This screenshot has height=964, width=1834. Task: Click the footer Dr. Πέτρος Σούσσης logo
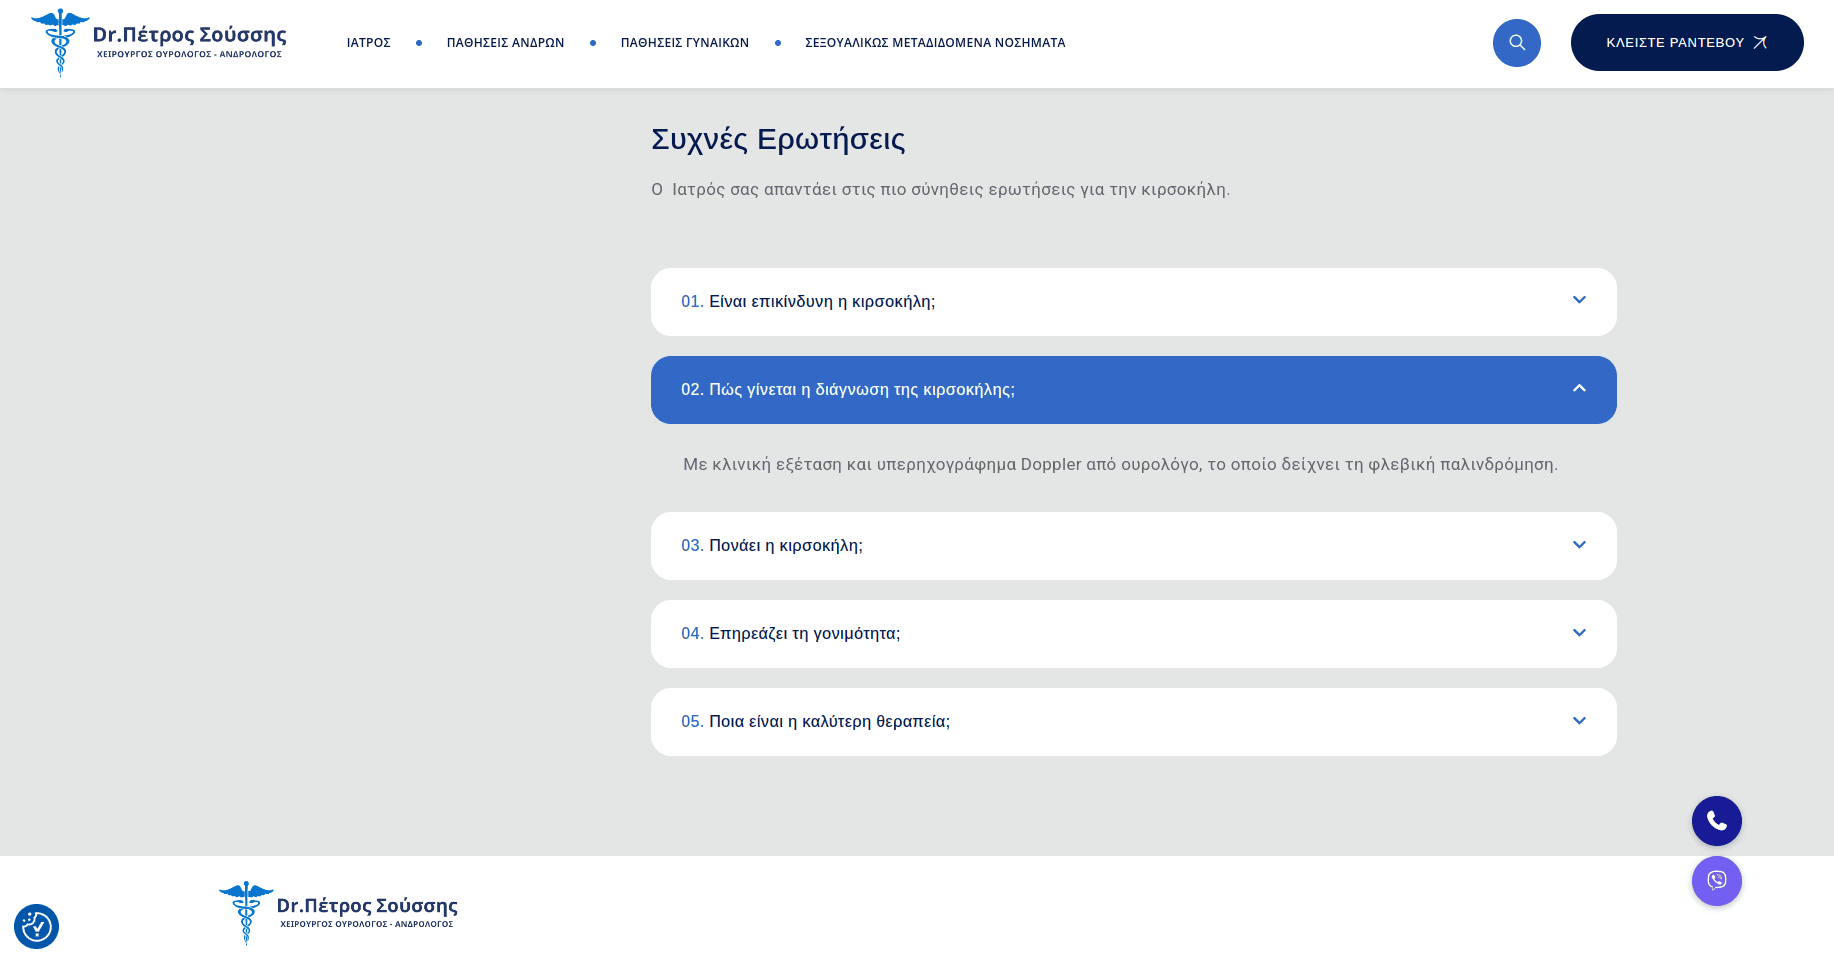tap(338, 912)
